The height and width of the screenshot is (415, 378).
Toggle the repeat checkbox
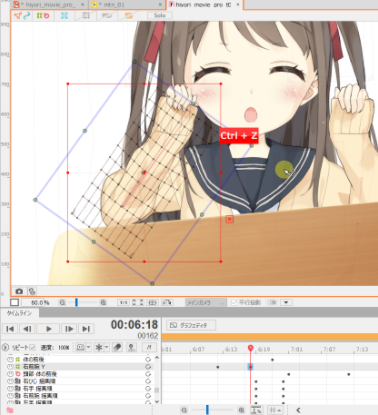(x=32, y=347)
